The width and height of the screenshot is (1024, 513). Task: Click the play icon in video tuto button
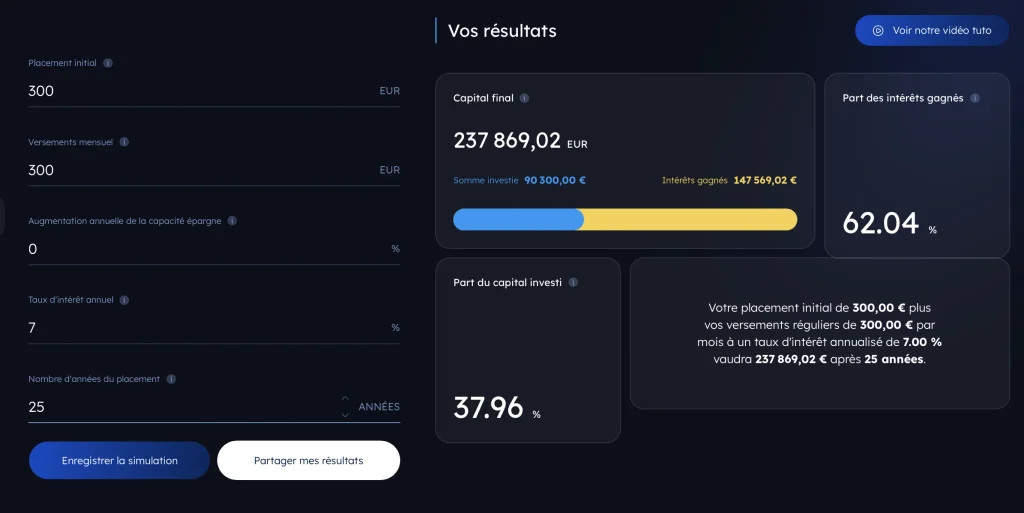(x=878, y=31)
